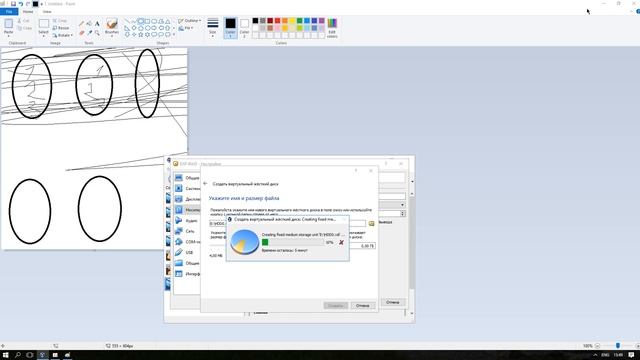Click Отмена in the settings window
This screenshot has height=360, width=640.
pos(393,302)
